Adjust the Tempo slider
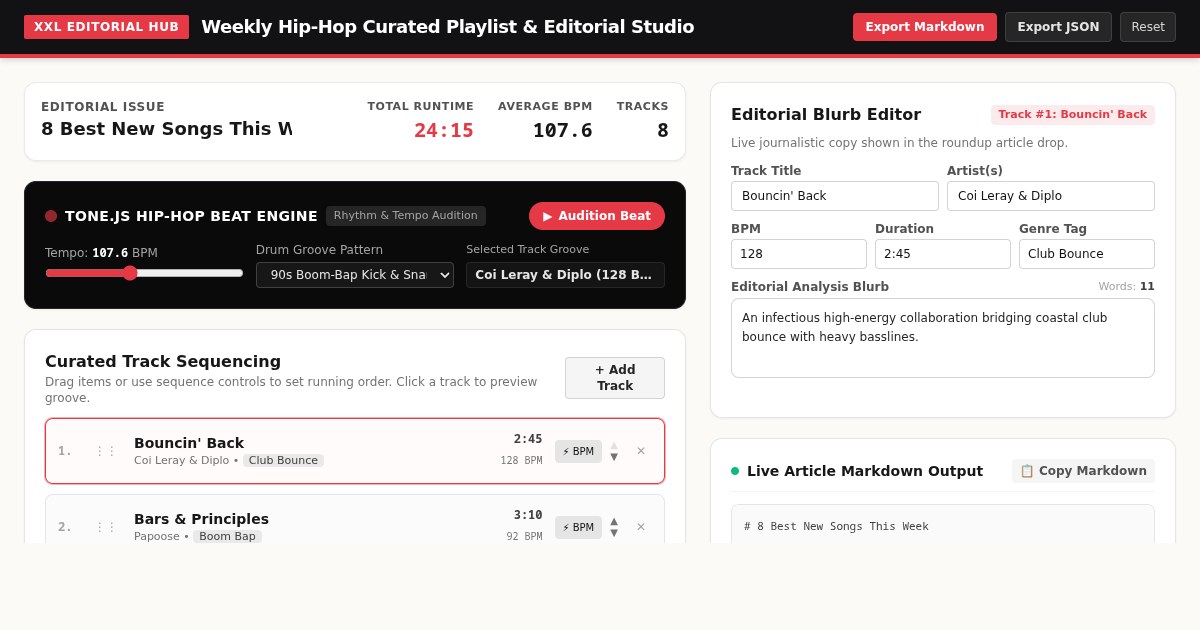This screenshot has height=630, width=1200. (144, 273)
